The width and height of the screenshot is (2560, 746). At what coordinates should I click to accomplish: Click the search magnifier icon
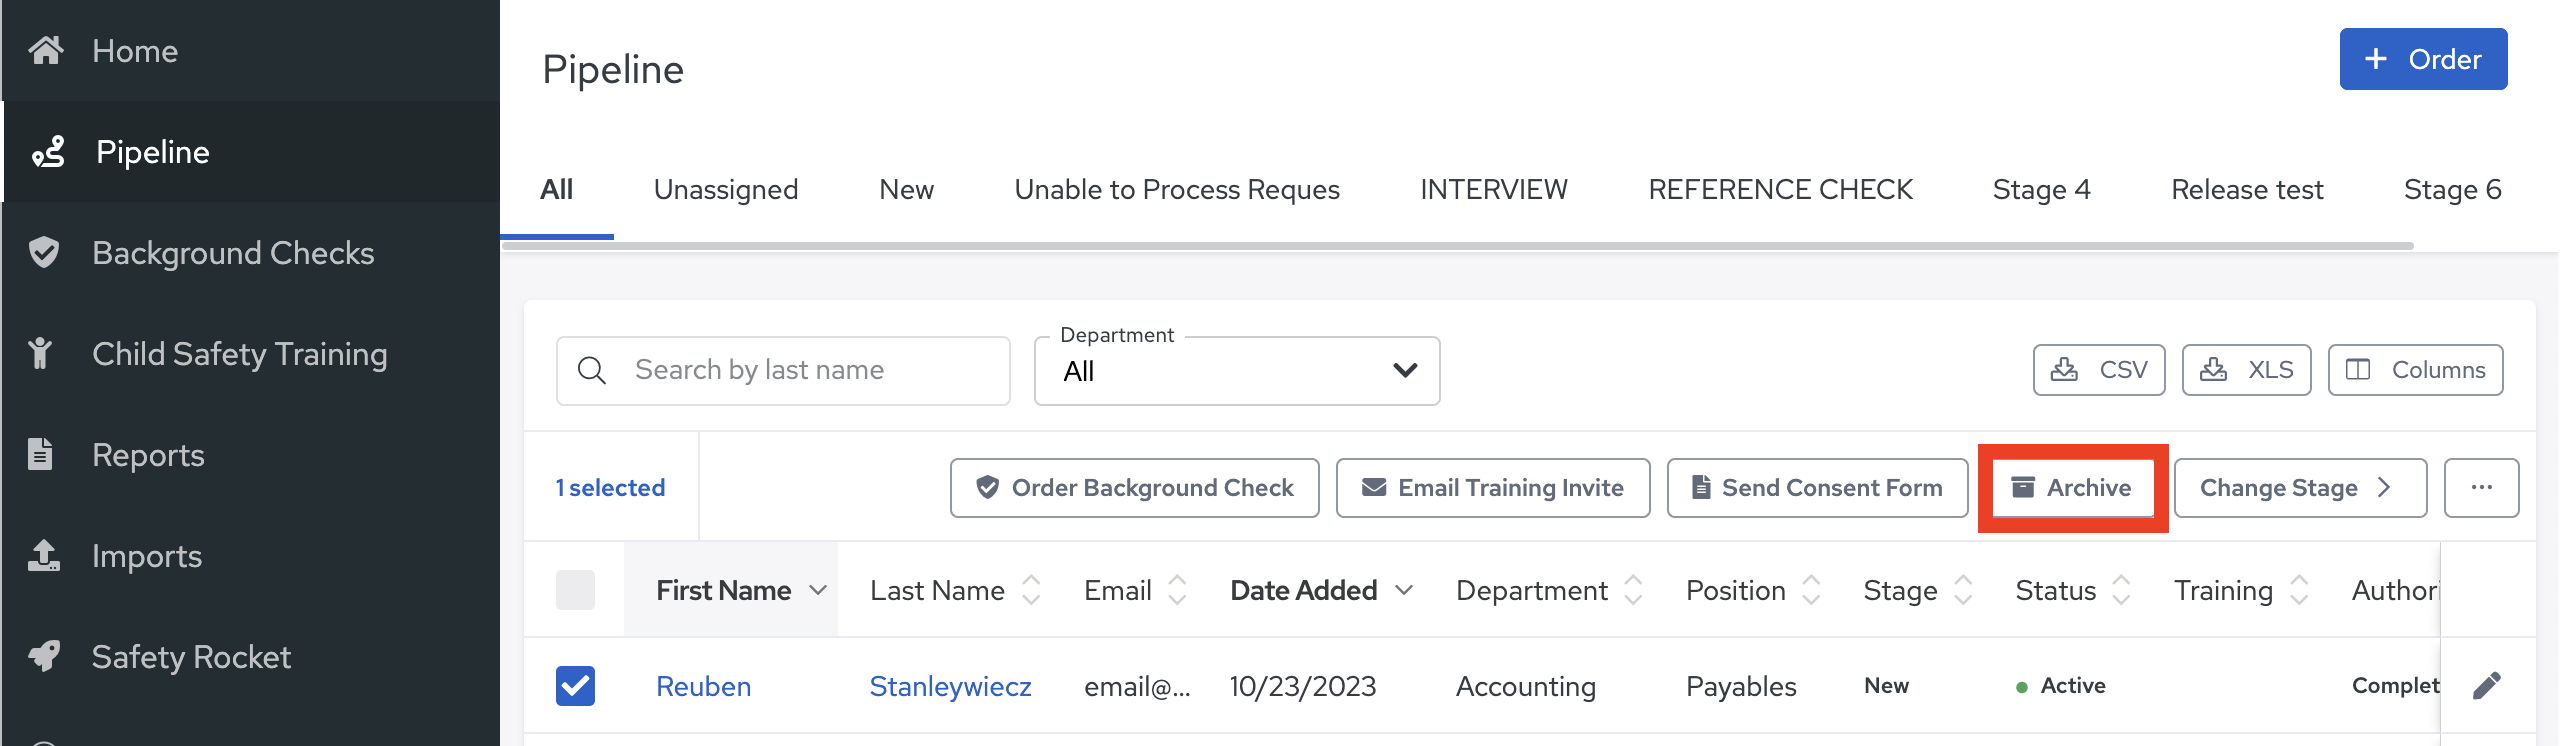(x=592, y=370)
